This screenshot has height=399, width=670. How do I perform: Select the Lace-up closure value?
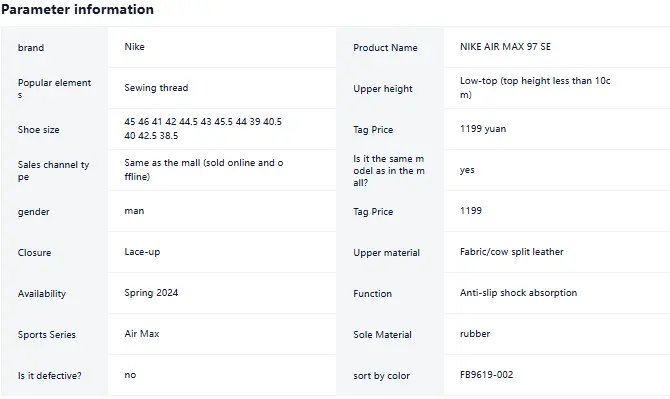point(142,252)
